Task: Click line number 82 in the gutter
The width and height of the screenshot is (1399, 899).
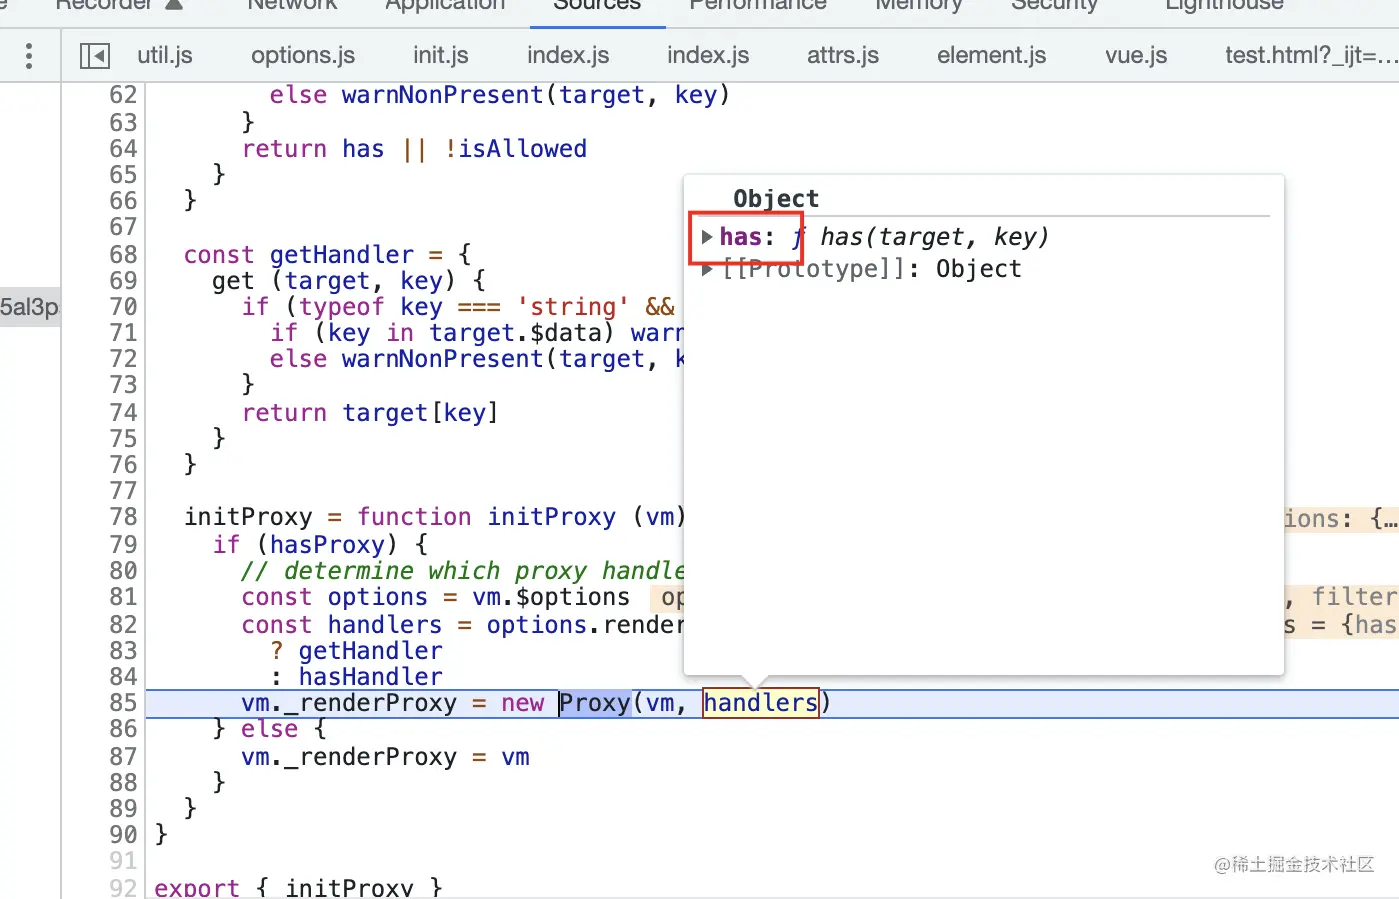Action: pos(123,625)
